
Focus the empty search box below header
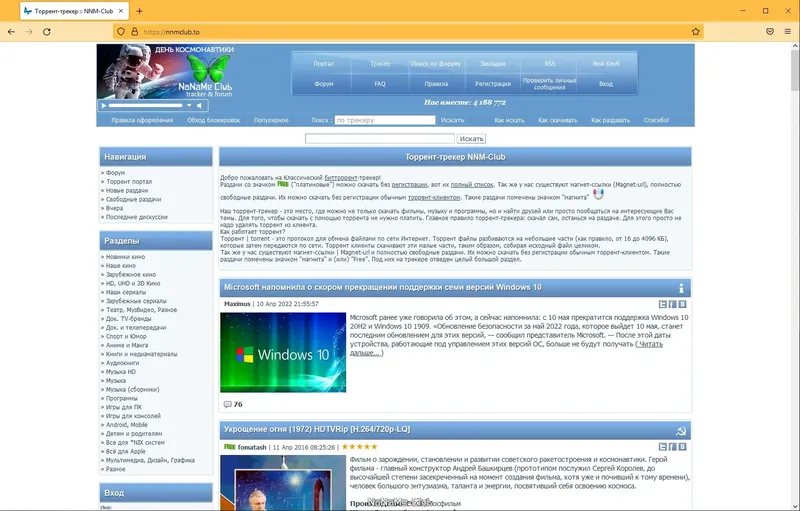point(380,138)
